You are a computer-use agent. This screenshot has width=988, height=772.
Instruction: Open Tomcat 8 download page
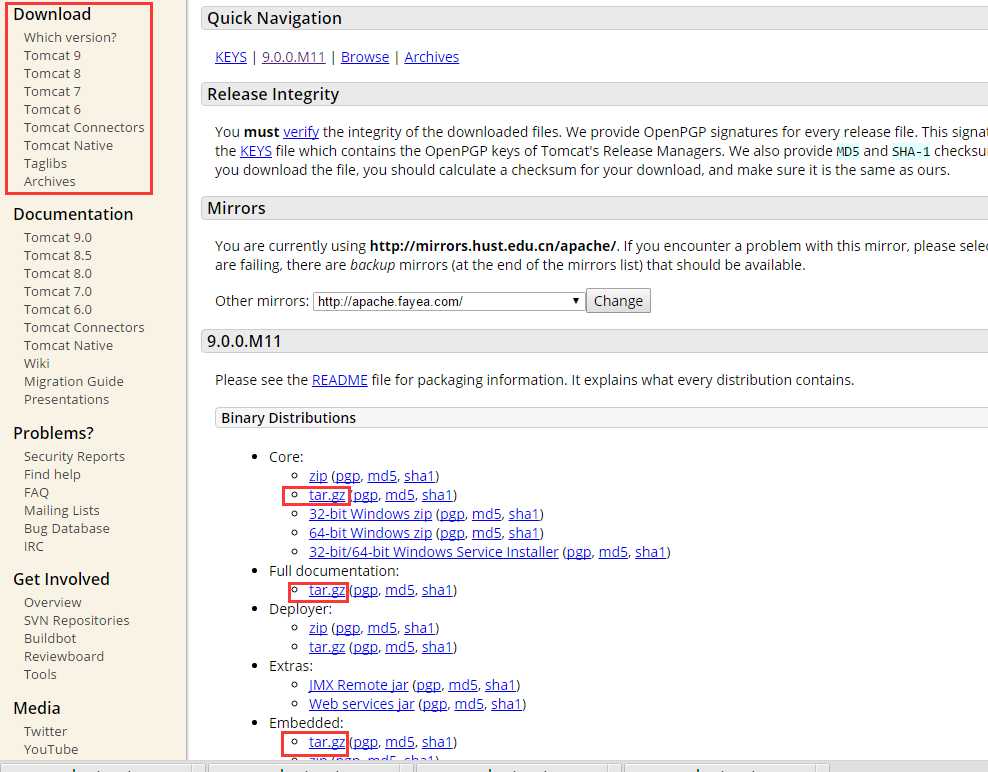pos(52,73)
